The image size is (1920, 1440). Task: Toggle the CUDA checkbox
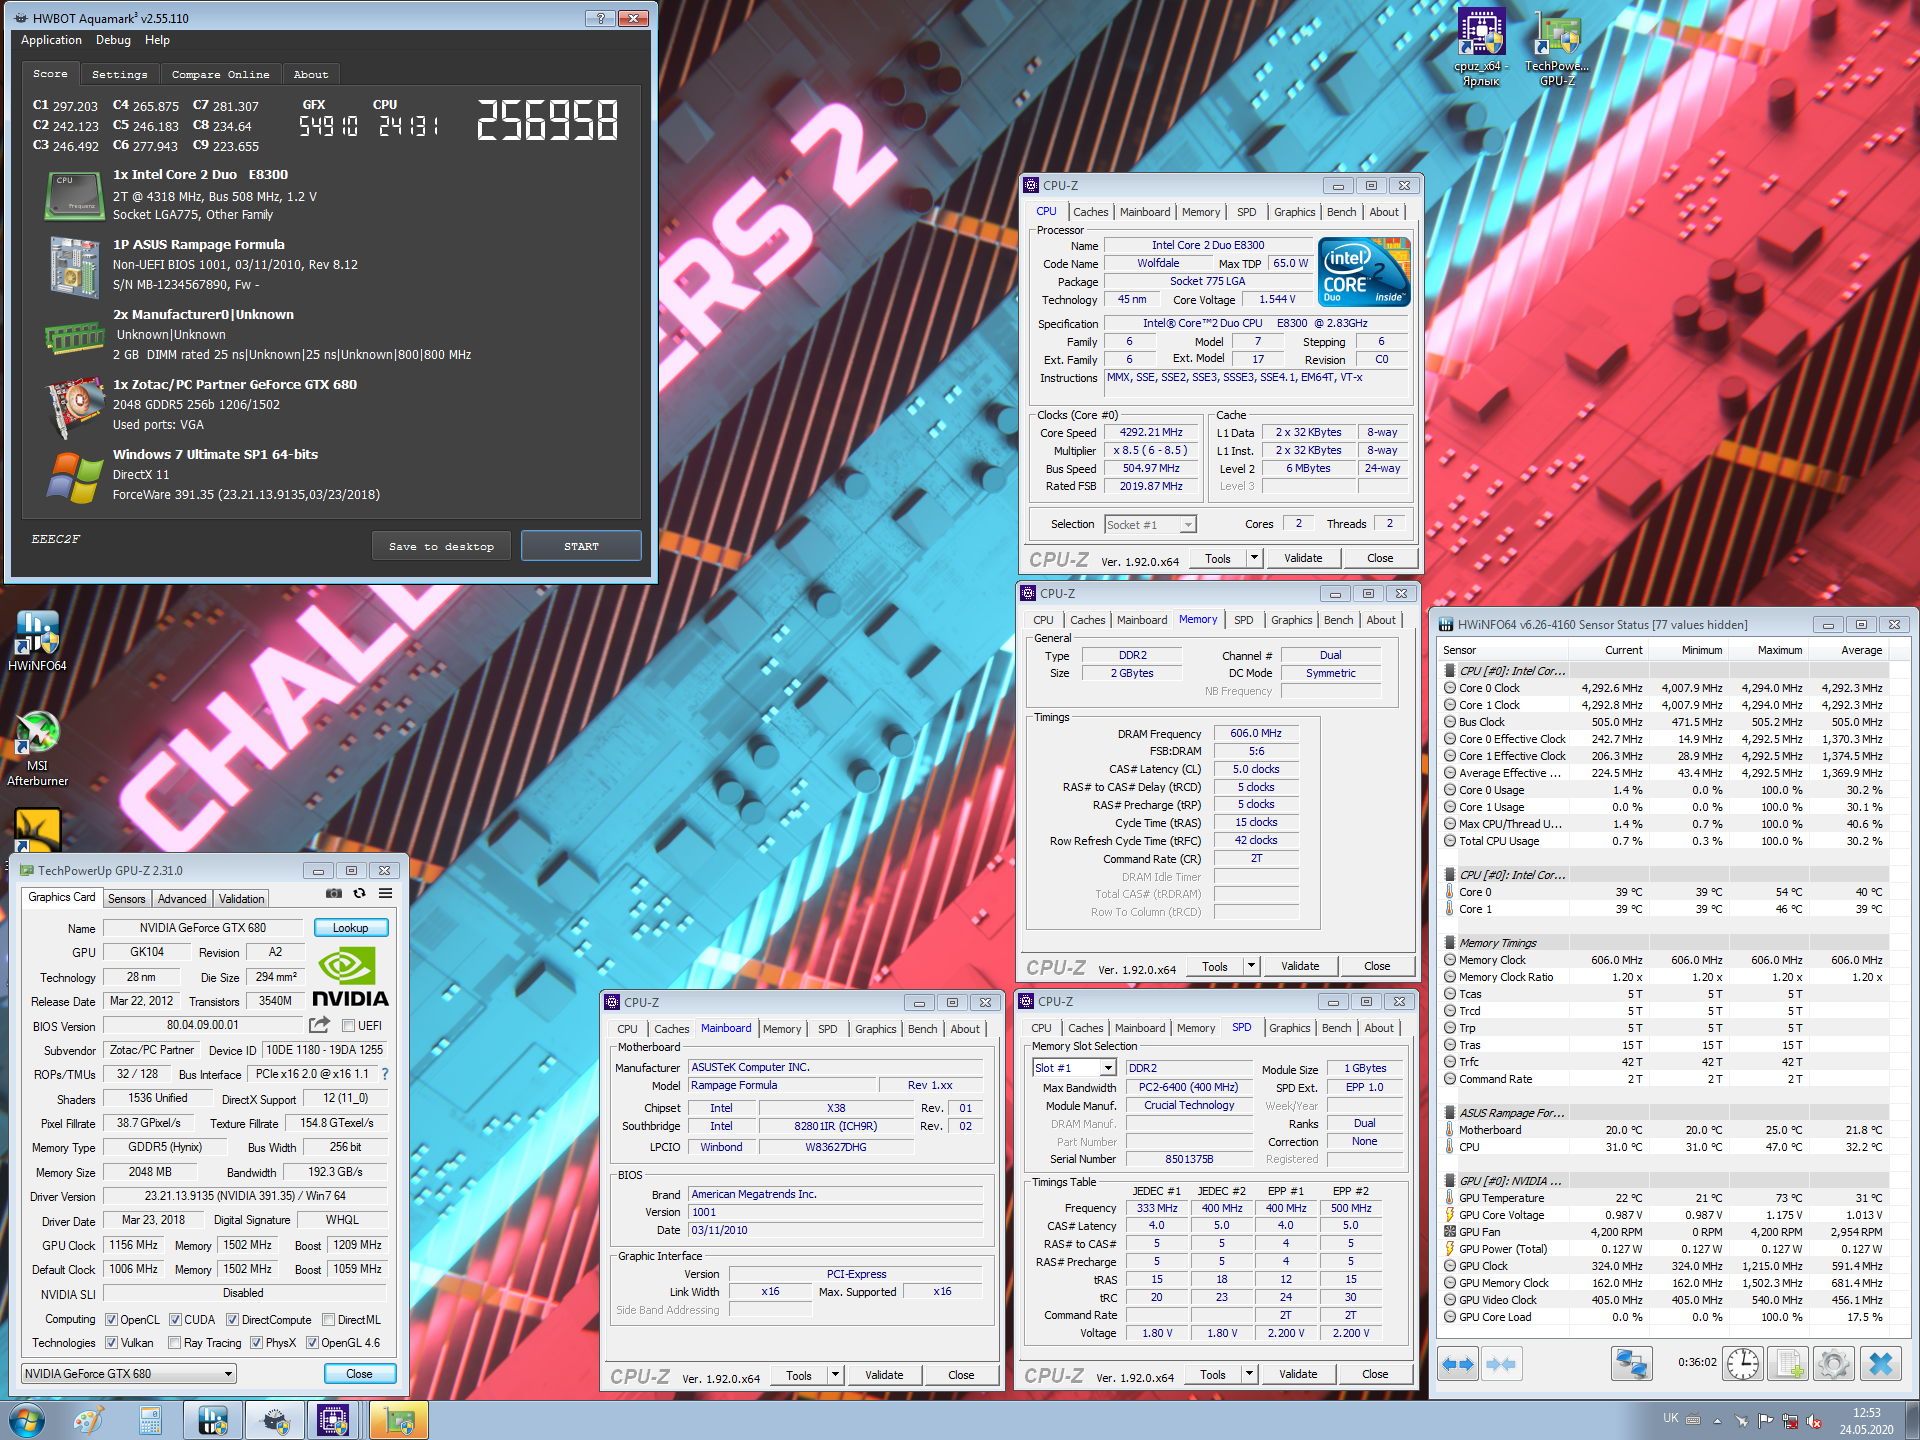tap(176, 1319)
